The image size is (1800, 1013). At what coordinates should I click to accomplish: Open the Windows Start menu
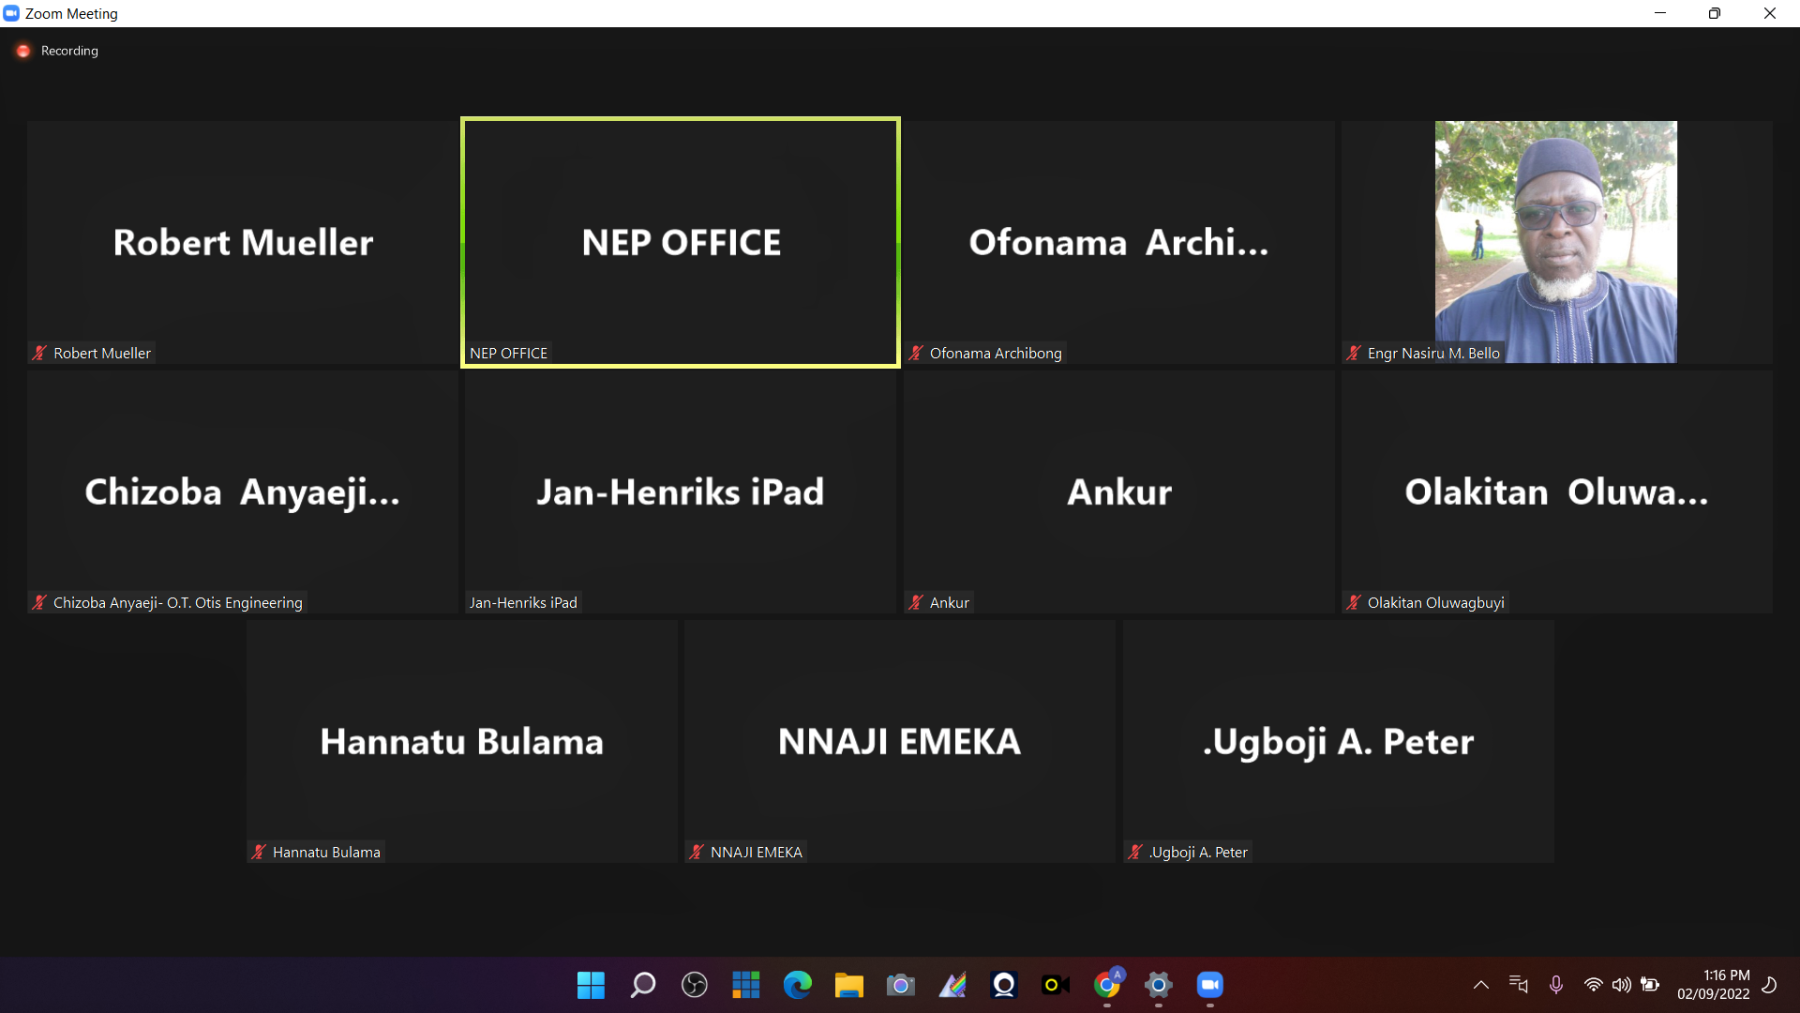591,985
